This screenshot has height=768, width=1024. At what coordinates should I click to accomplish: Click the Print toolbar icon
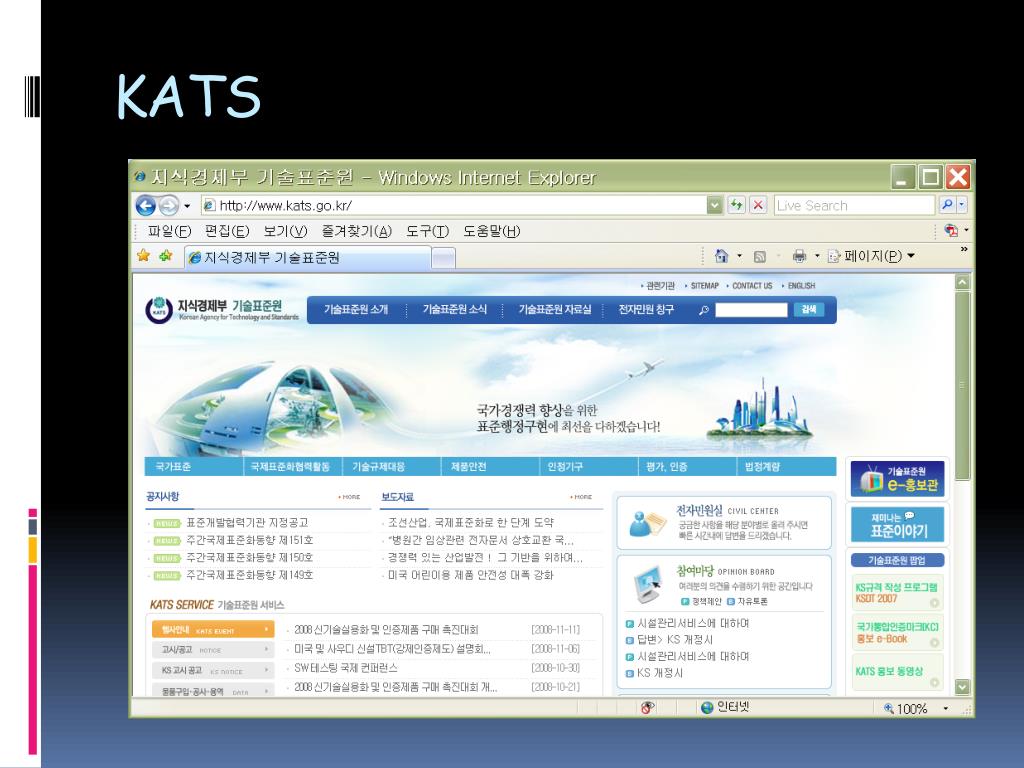click(799, 256)
